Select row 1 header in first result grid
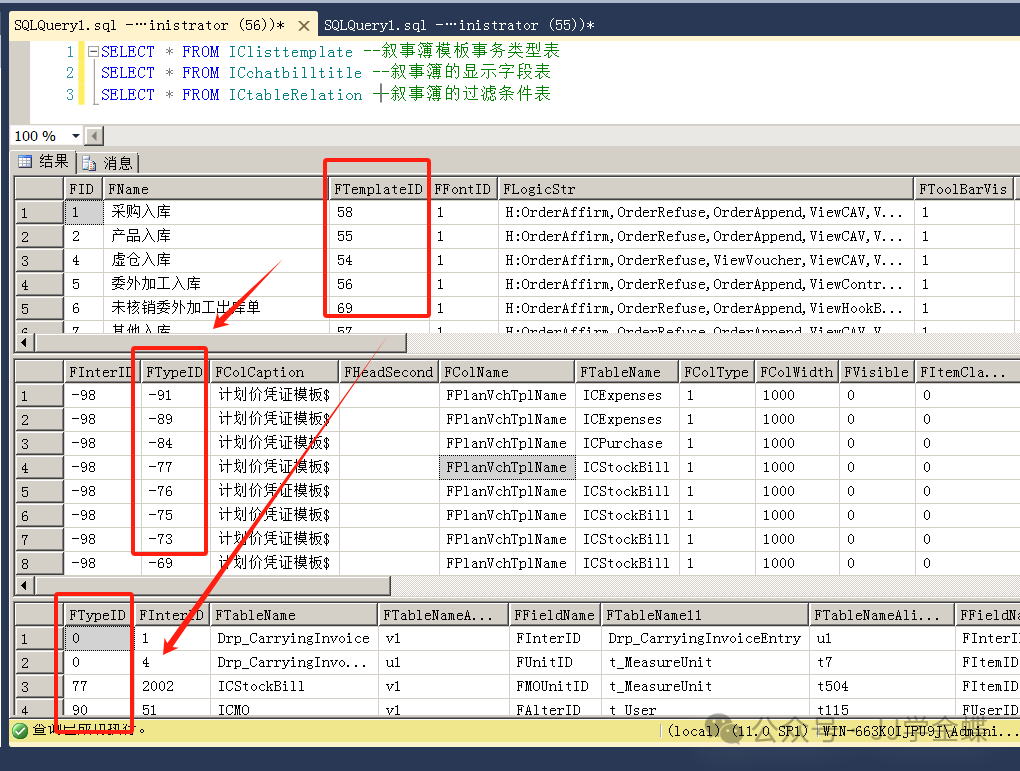1020x771 pixels. tap(38, 212)
